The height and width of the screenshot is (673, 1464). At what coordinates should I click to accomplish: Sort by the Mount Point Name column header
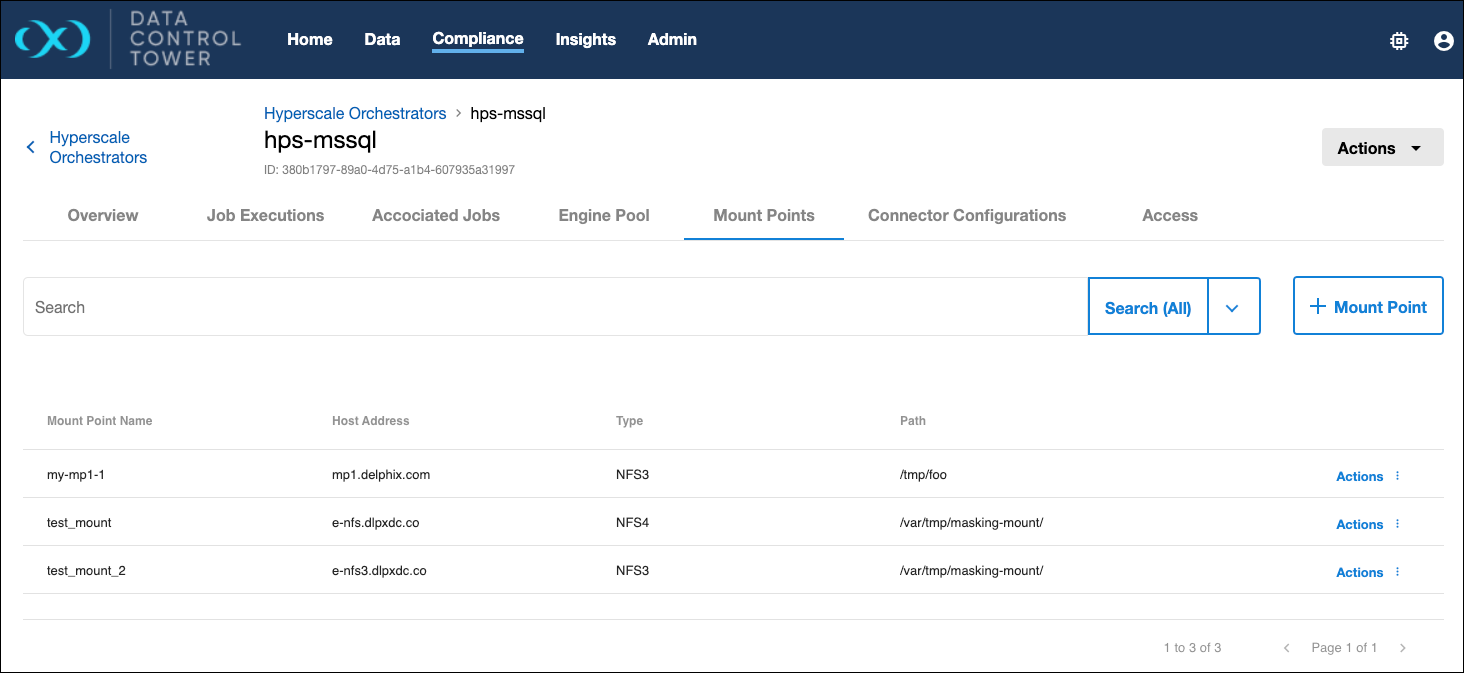(x=100, y=421)
